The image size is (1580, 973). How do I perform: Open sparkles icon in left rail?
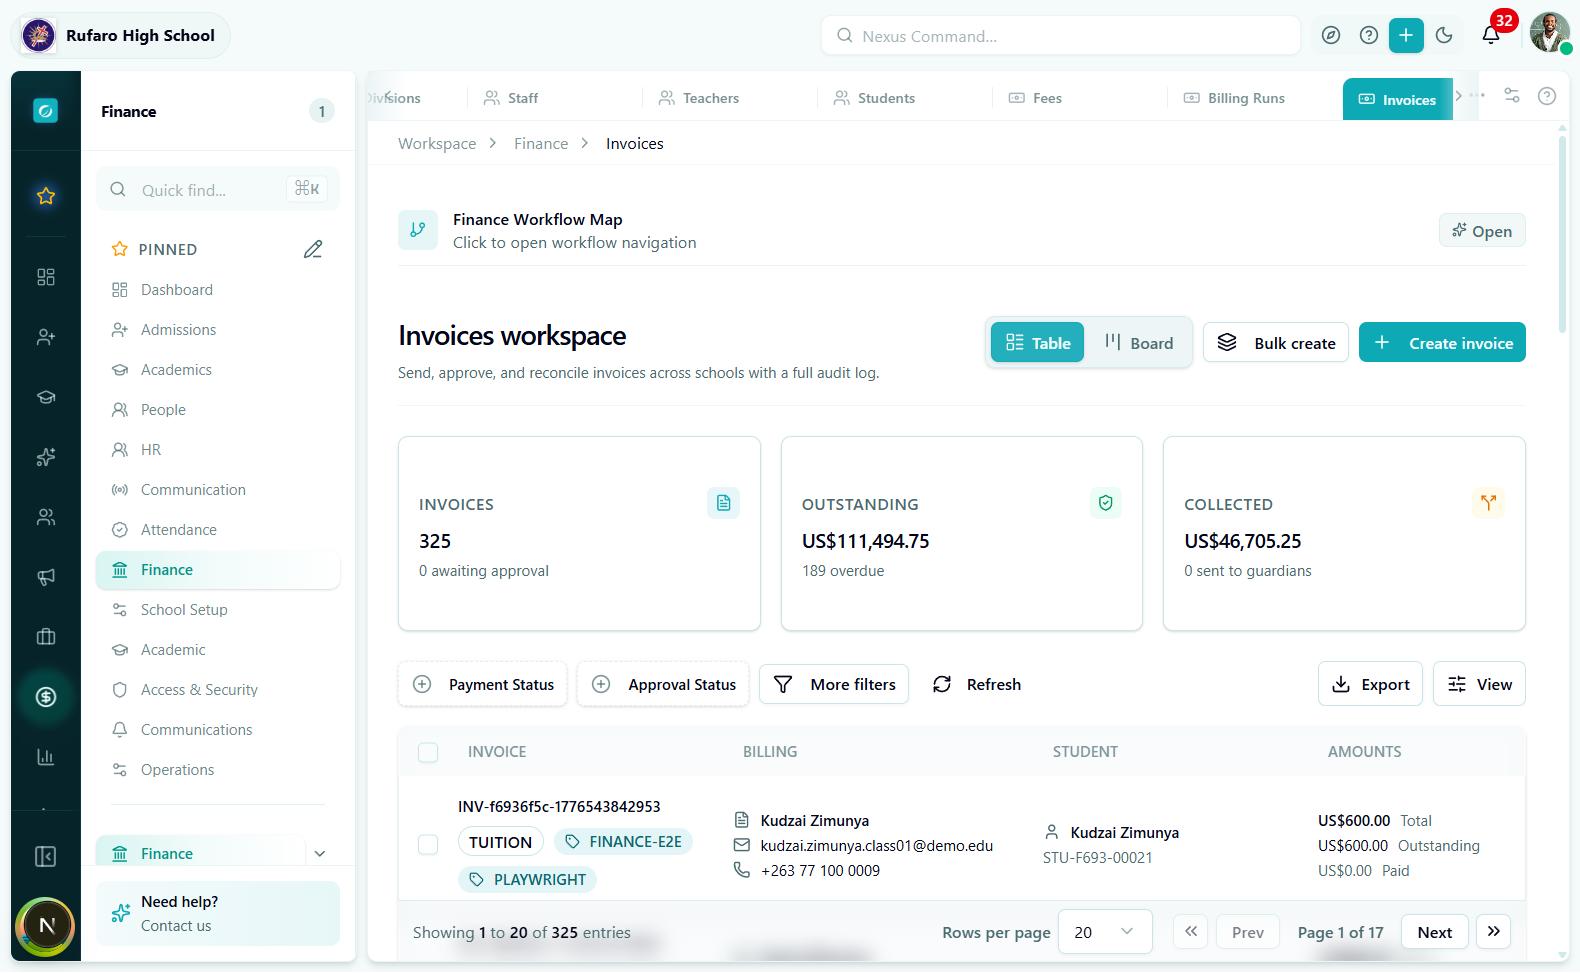(x=46, y=457)
